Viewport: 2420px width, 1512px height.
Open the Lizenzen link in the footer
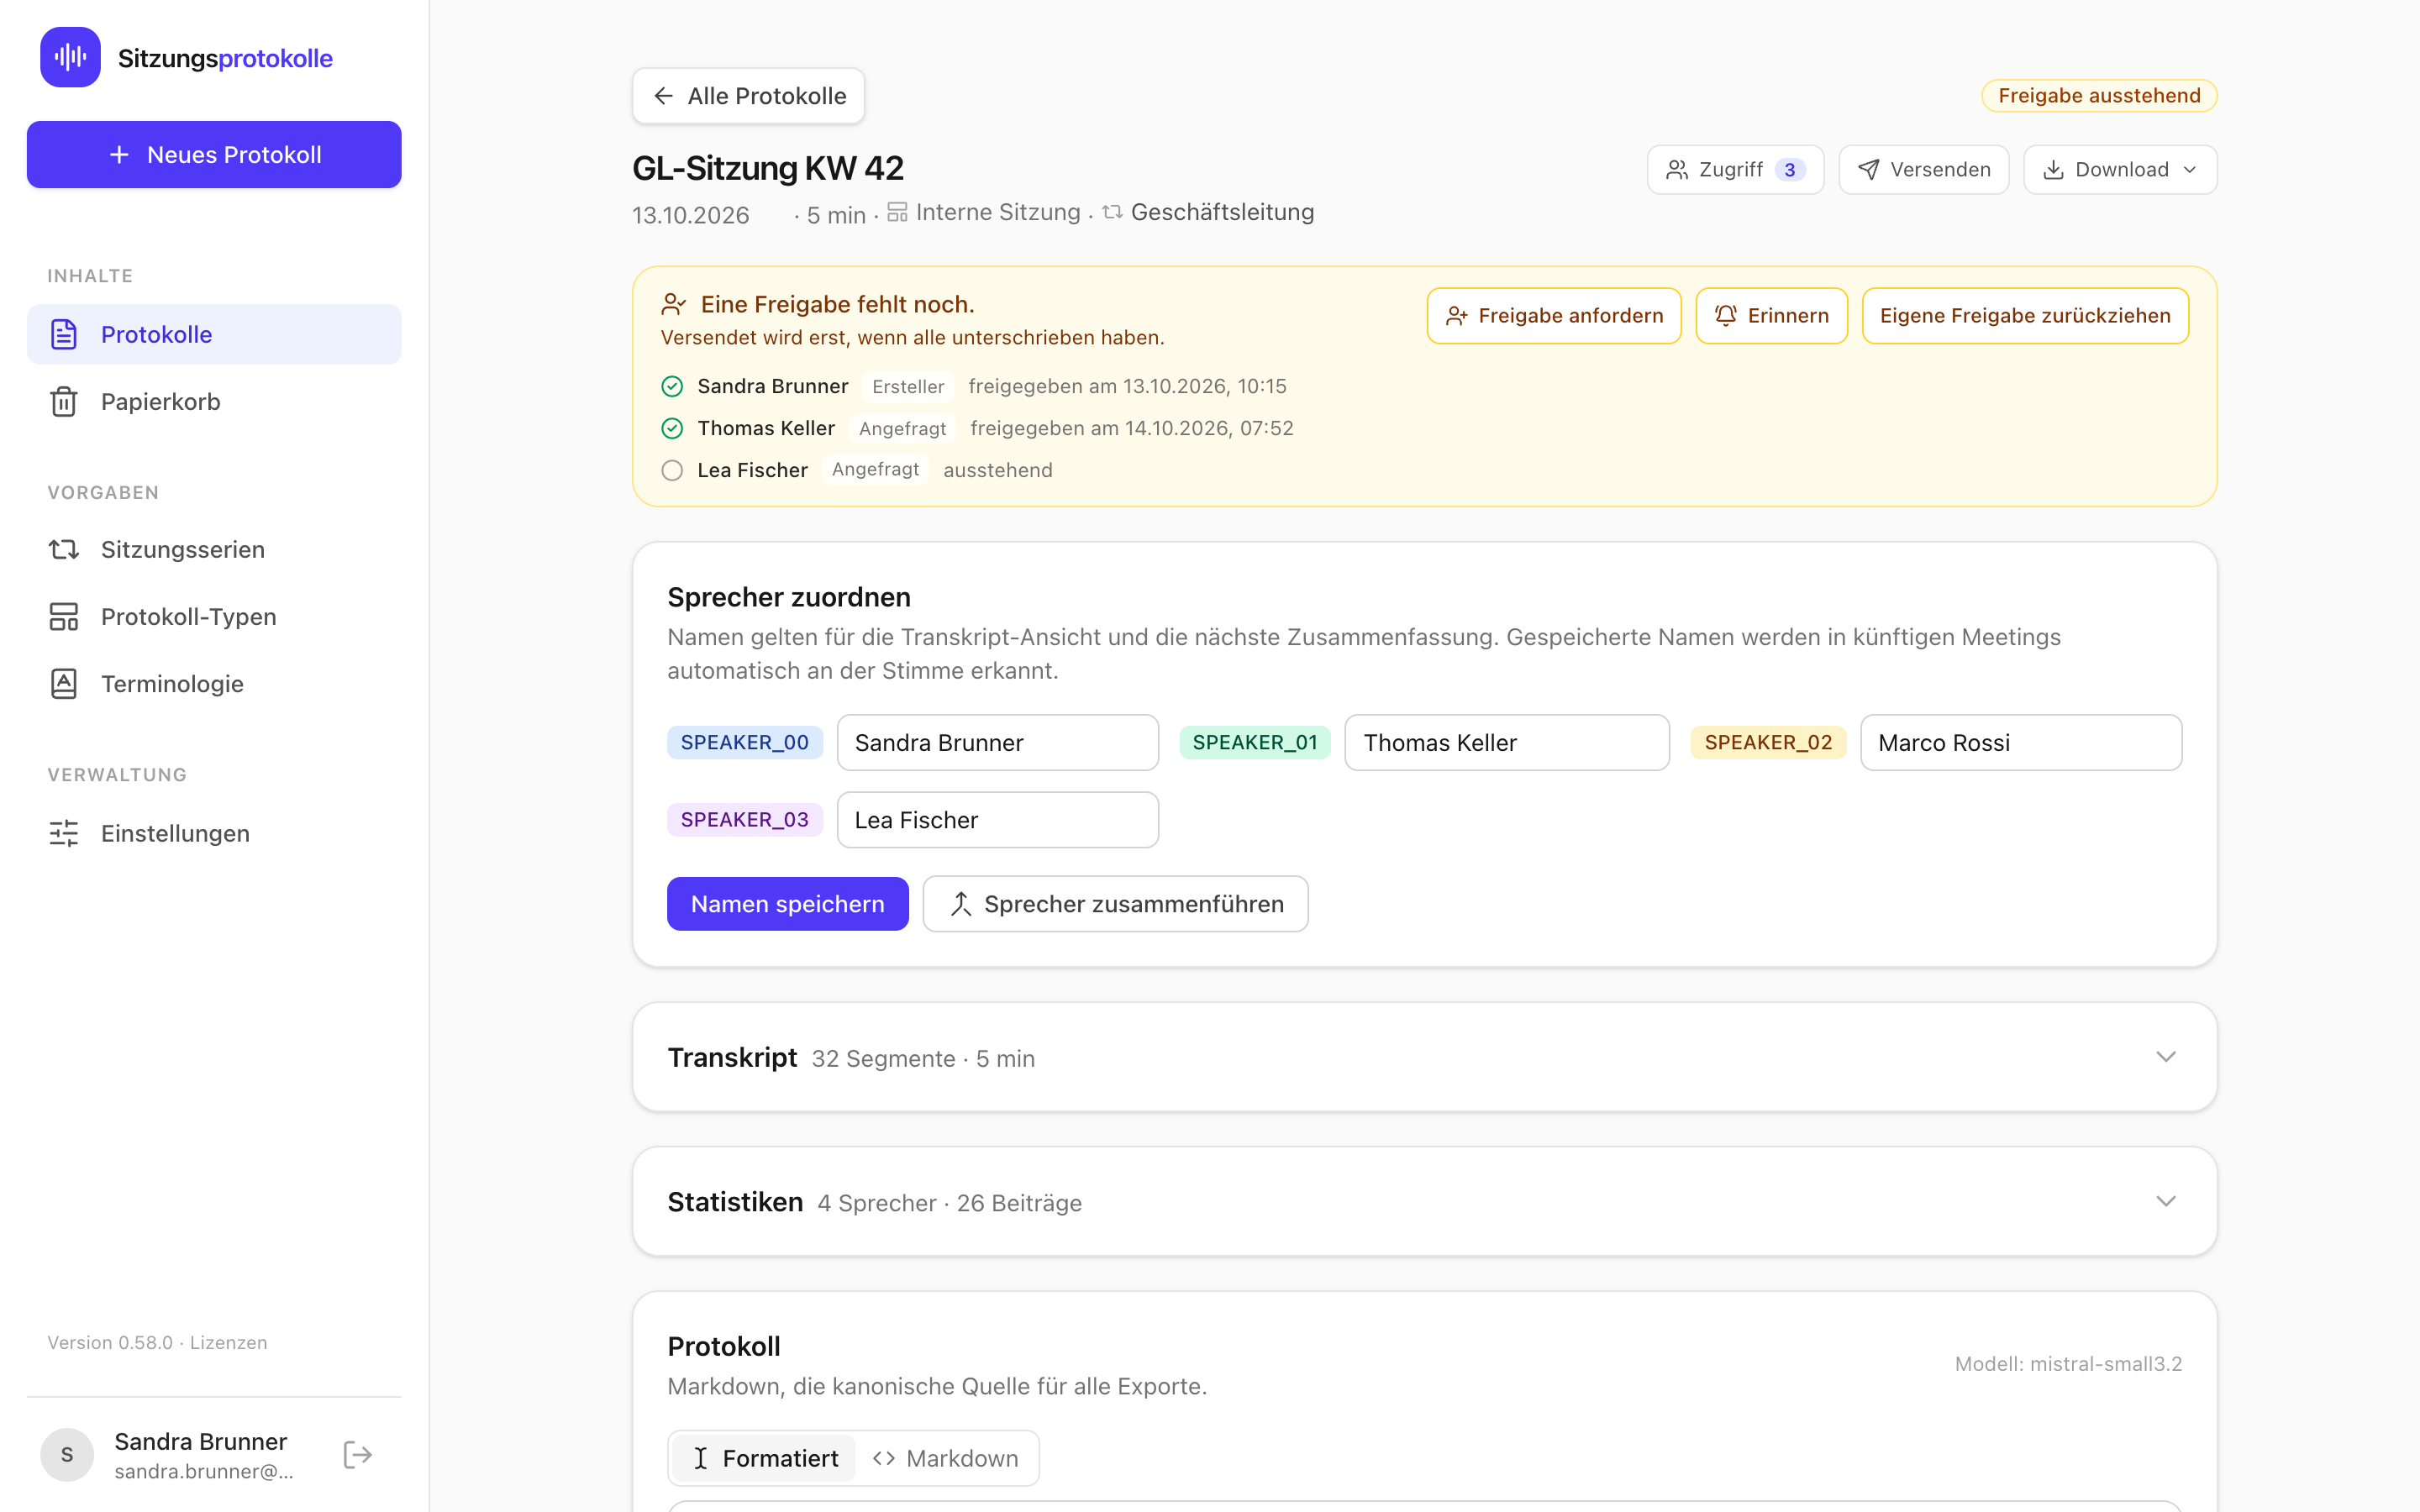pos(228,1342)
